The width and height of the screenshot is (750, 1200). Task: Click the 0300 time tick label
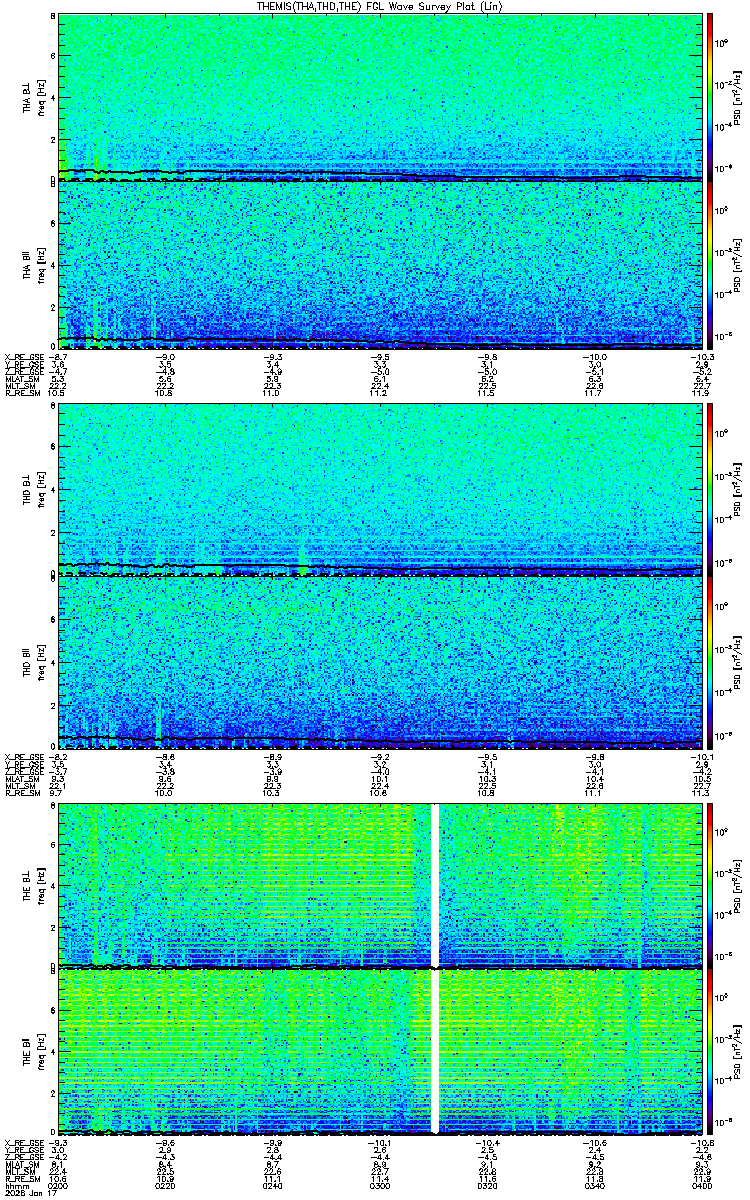tap(380, 1185)
